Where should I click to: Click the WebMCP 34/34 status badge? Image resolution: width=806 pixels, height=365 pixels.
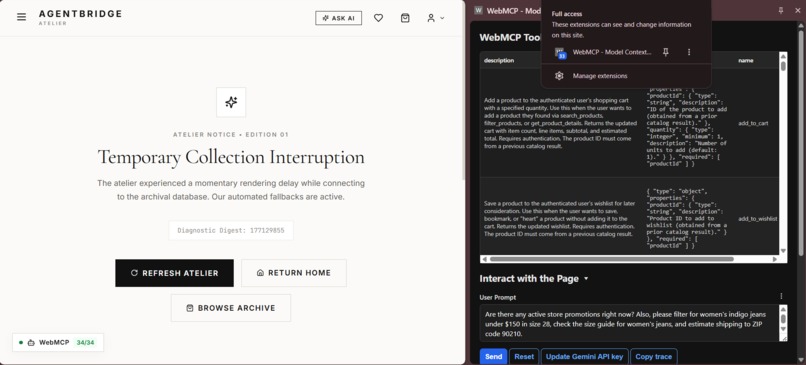point(58,342)
